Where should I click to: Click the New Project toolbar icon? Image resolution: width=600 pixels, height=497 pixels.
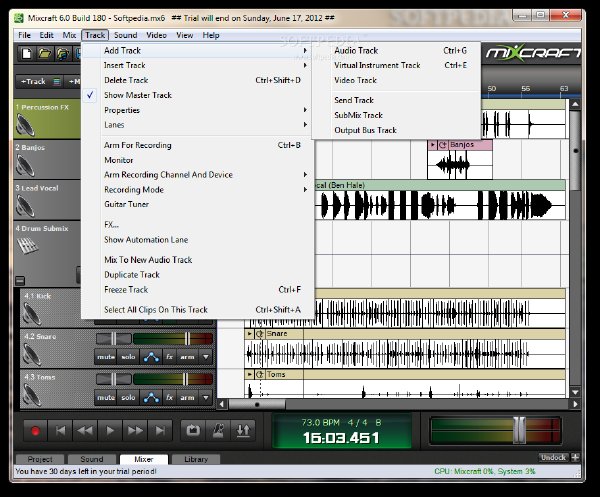tap(26, 54)
